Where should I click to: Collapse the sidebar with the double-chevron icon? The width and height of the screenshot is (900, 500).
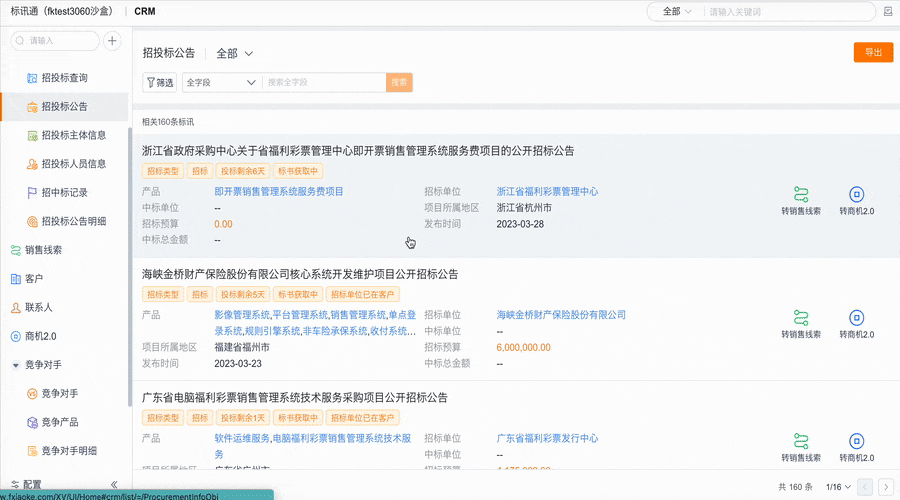point(114,485)
